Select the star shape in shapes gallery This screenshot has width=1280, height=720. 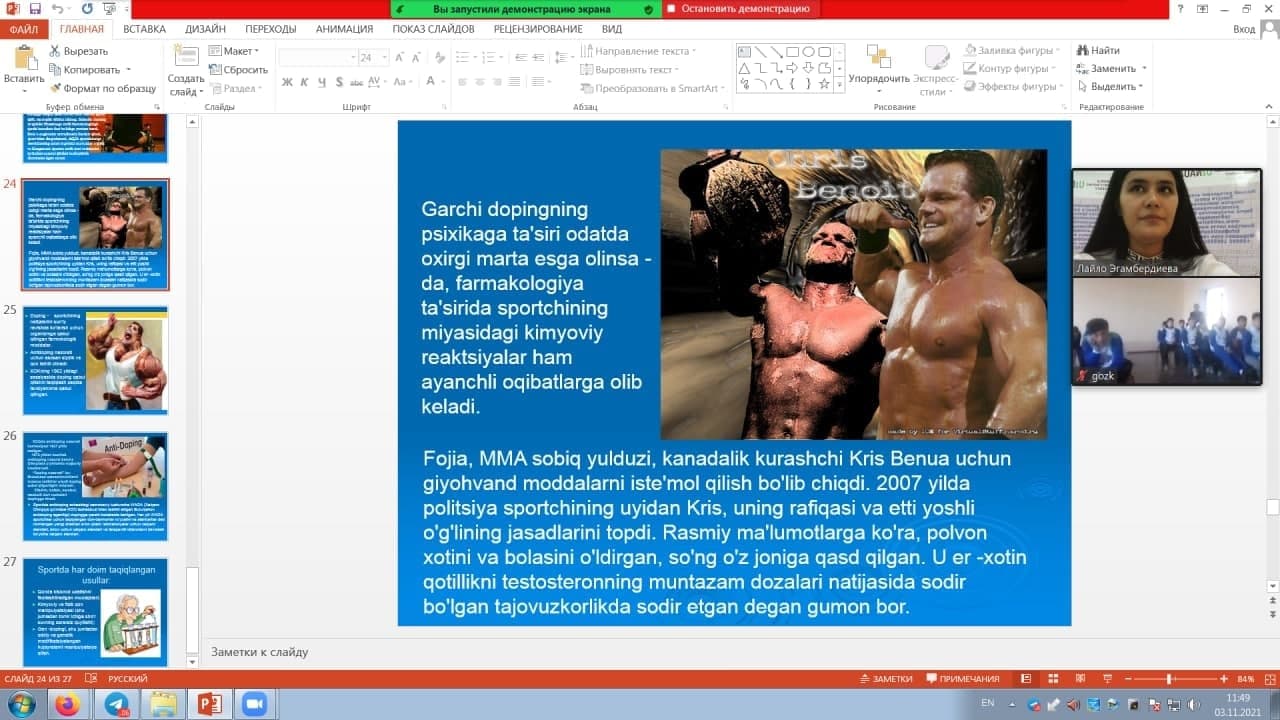pos(824,84)
